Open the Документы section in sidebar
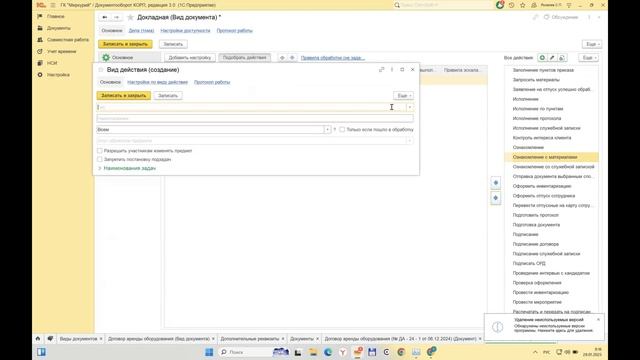 click(x=58, y=28)
